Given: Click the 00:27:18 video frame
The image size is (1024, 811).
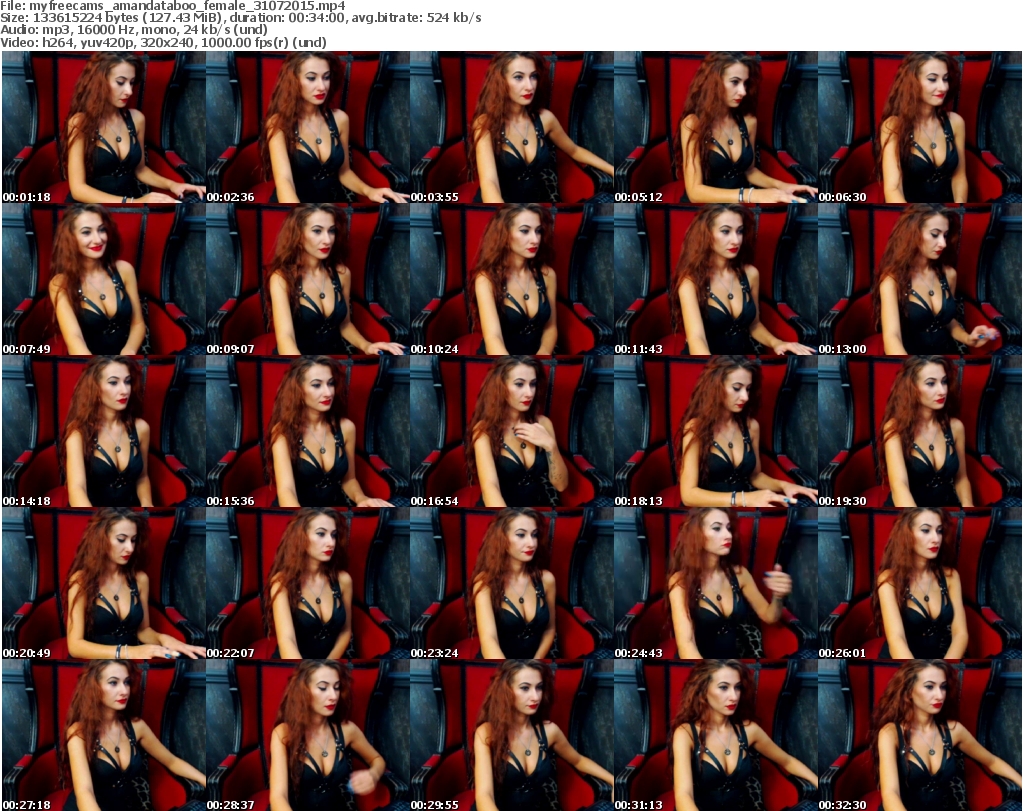Looking at the screenshot, I should (x=104, y=735).
